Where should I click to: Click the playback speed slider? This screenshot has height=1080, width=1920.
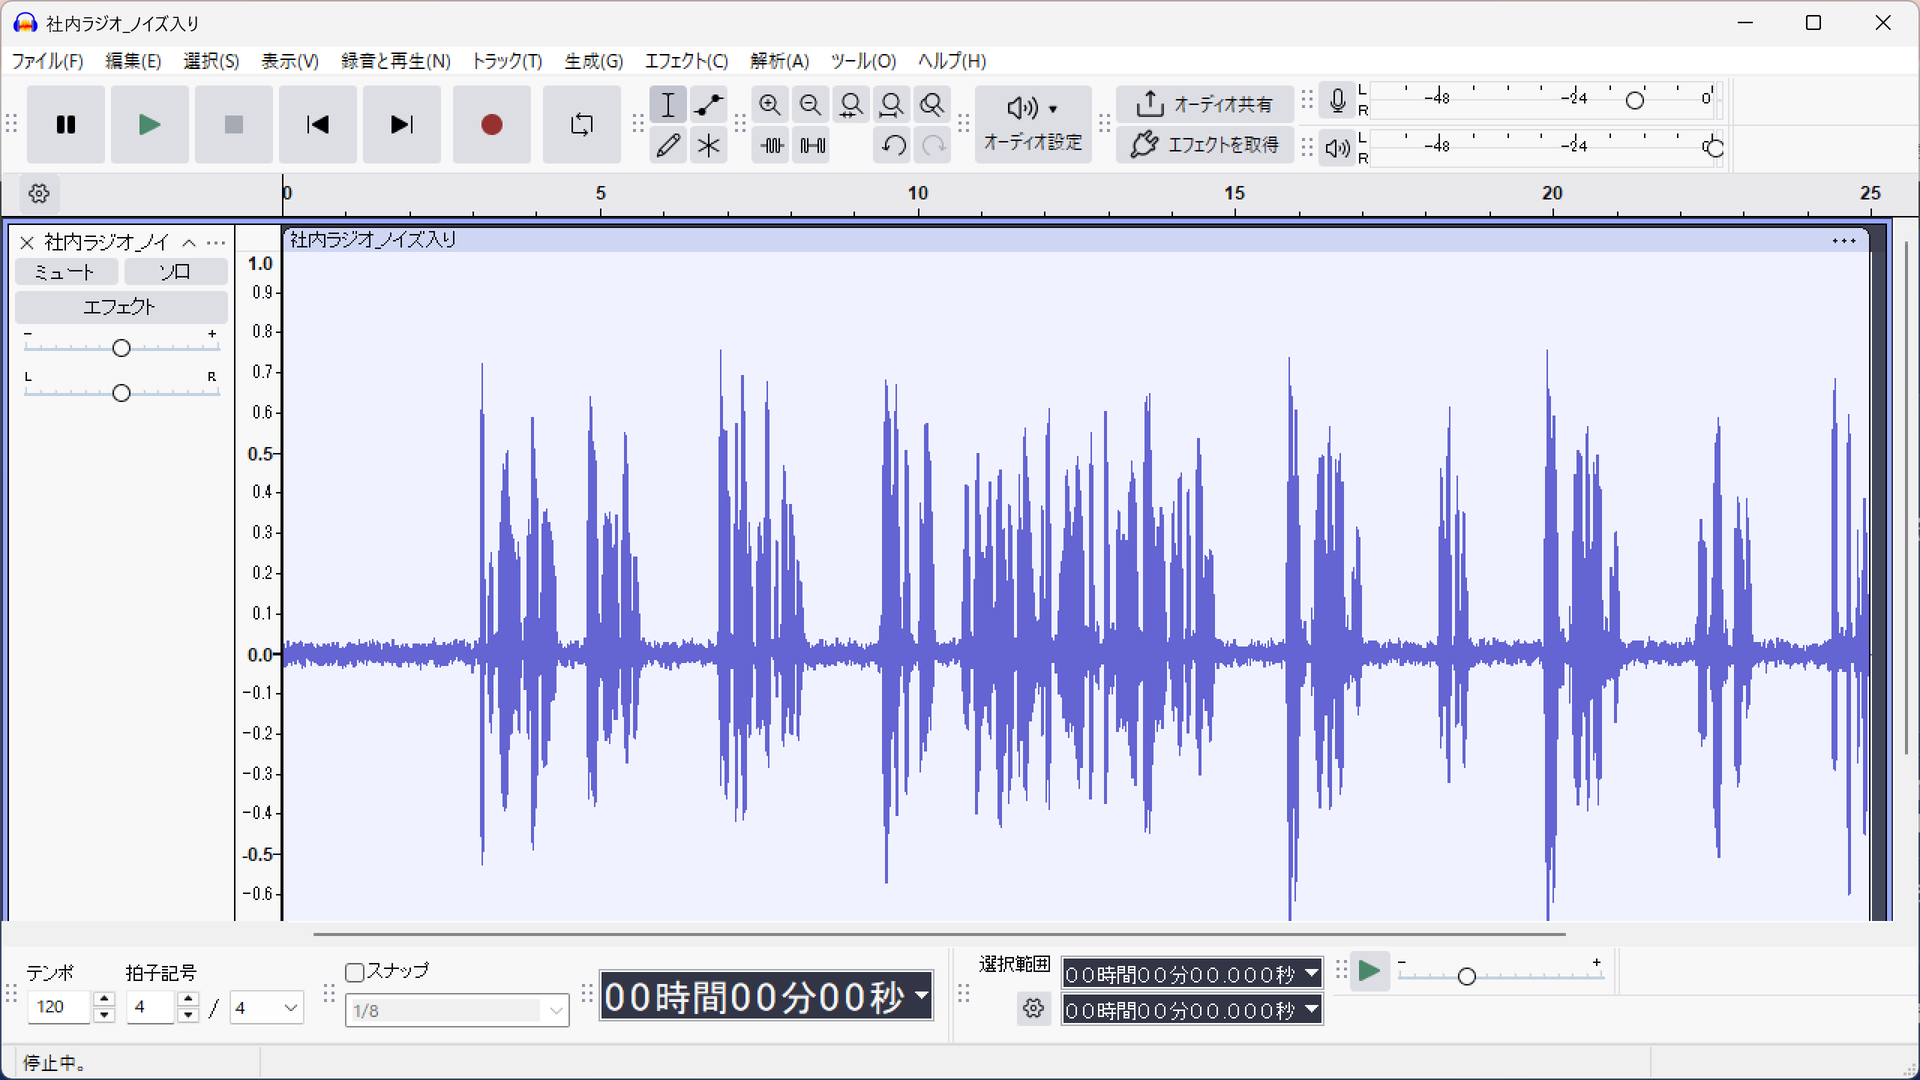tap(1500, 976)
